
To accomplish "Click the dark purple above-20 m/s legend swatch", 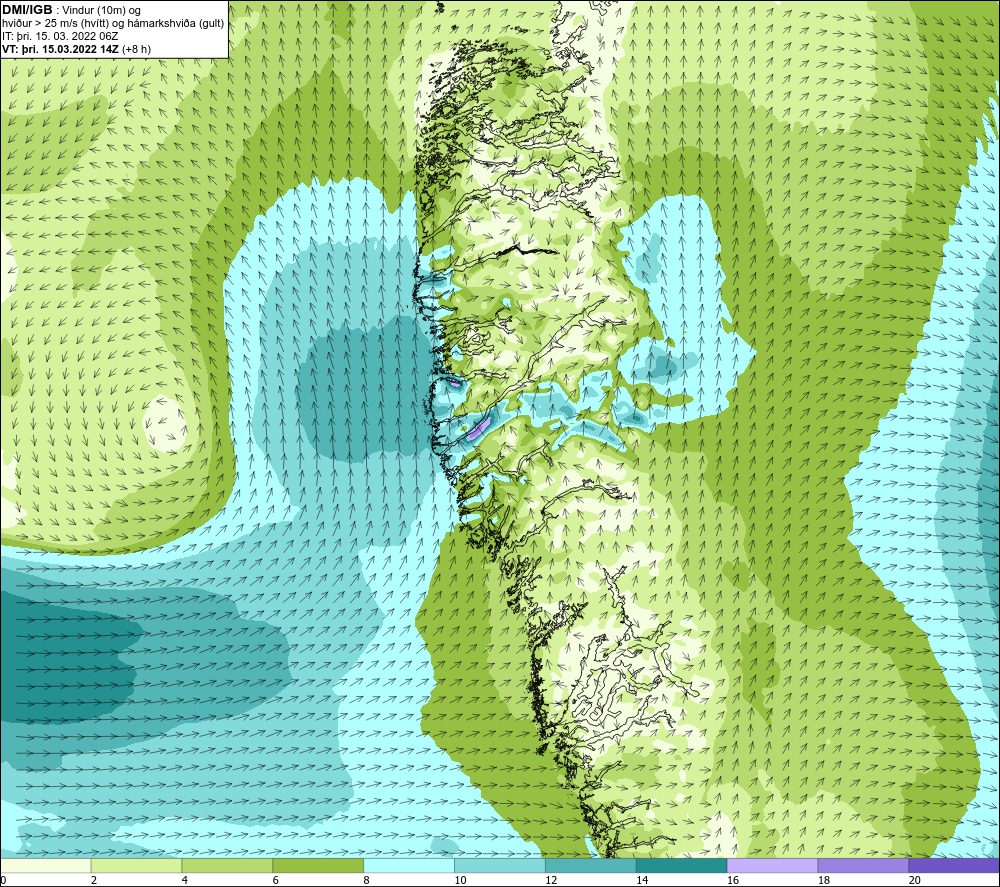I will pyautogui.click(x=954, y=865).
